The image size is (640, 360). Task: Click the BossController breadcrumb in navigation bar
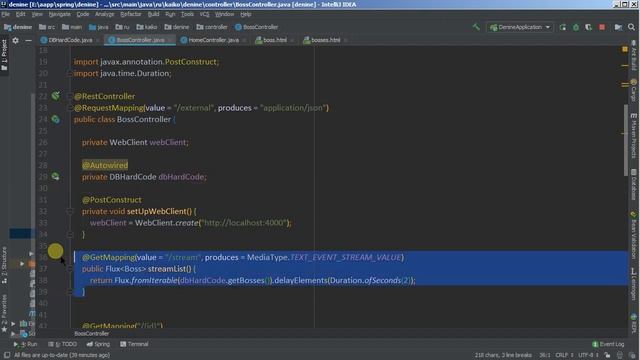pos(257,27)
